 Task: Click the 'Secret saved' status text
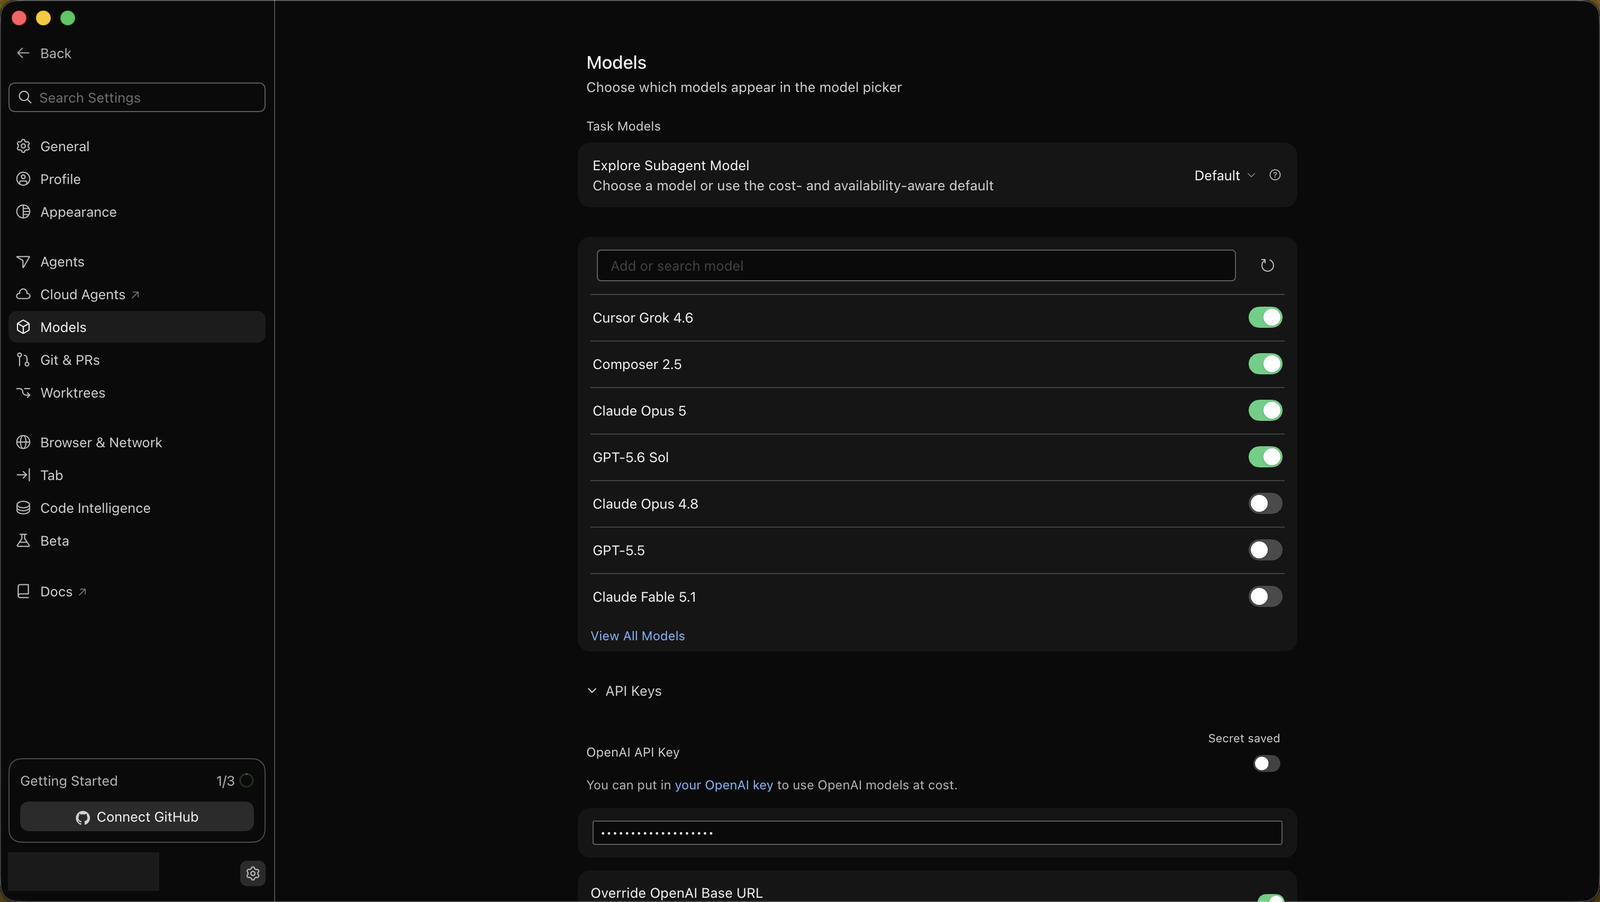[1244, 738]
